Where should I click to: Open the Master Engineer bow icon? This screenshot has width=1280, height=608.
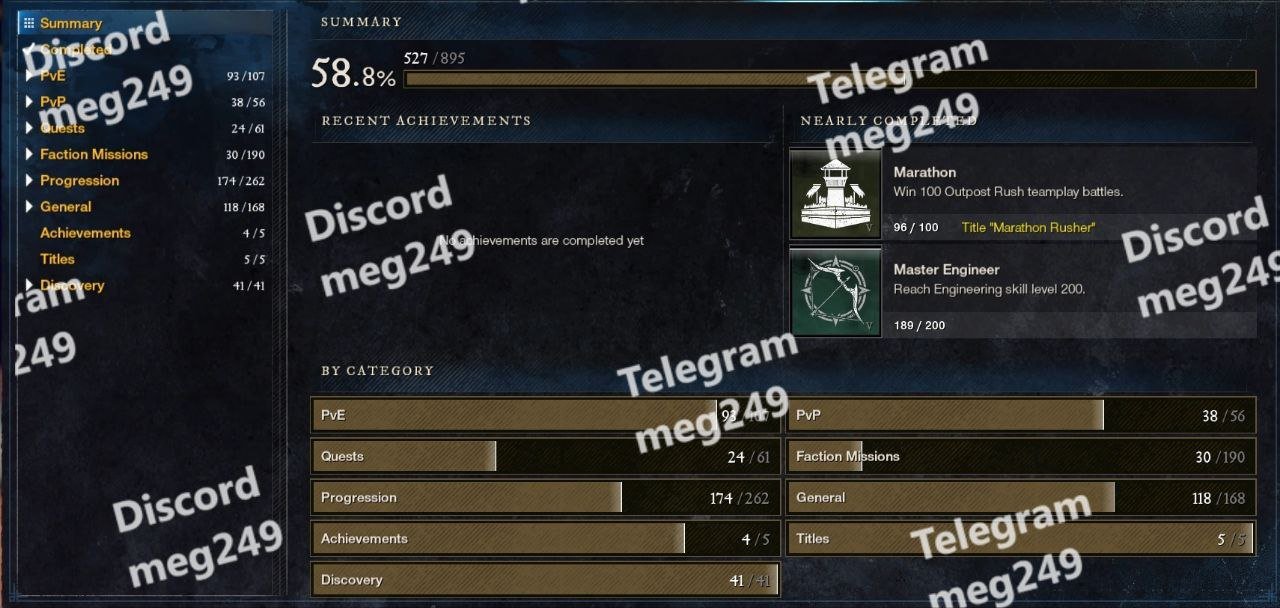click(x=836, y=292)
